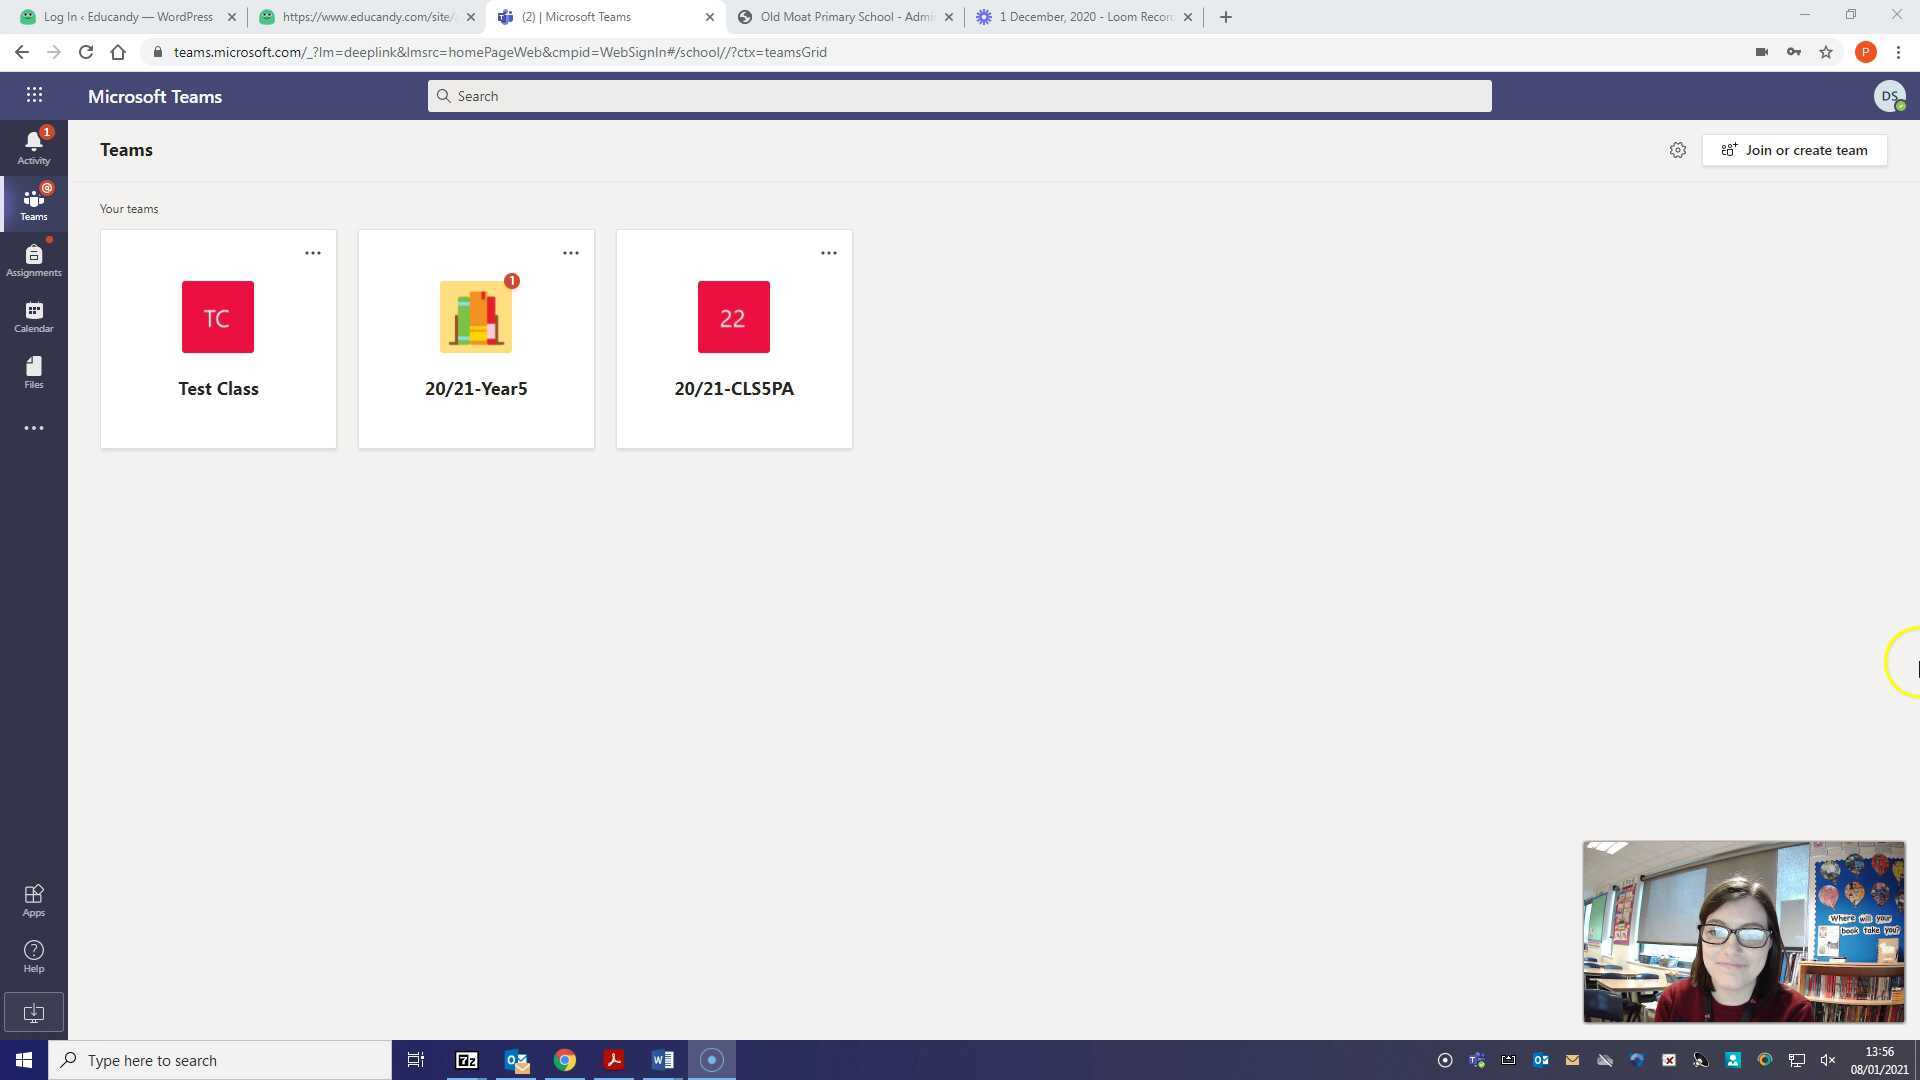1920x1080 pixels.
Task: Click Join or create team button
Action: 1794,150
